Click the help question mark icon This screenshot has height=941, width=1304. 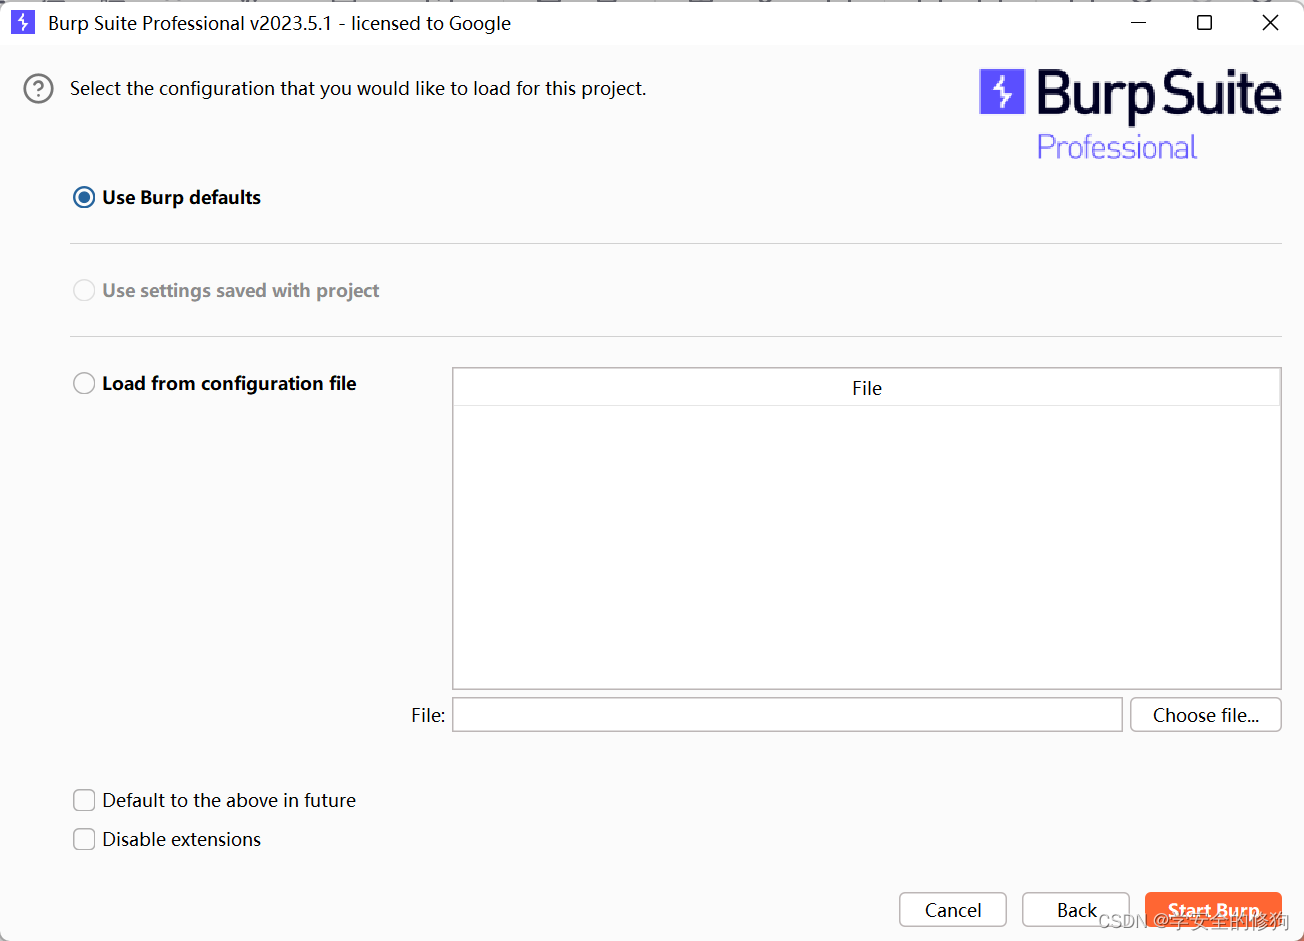point(38,89)
